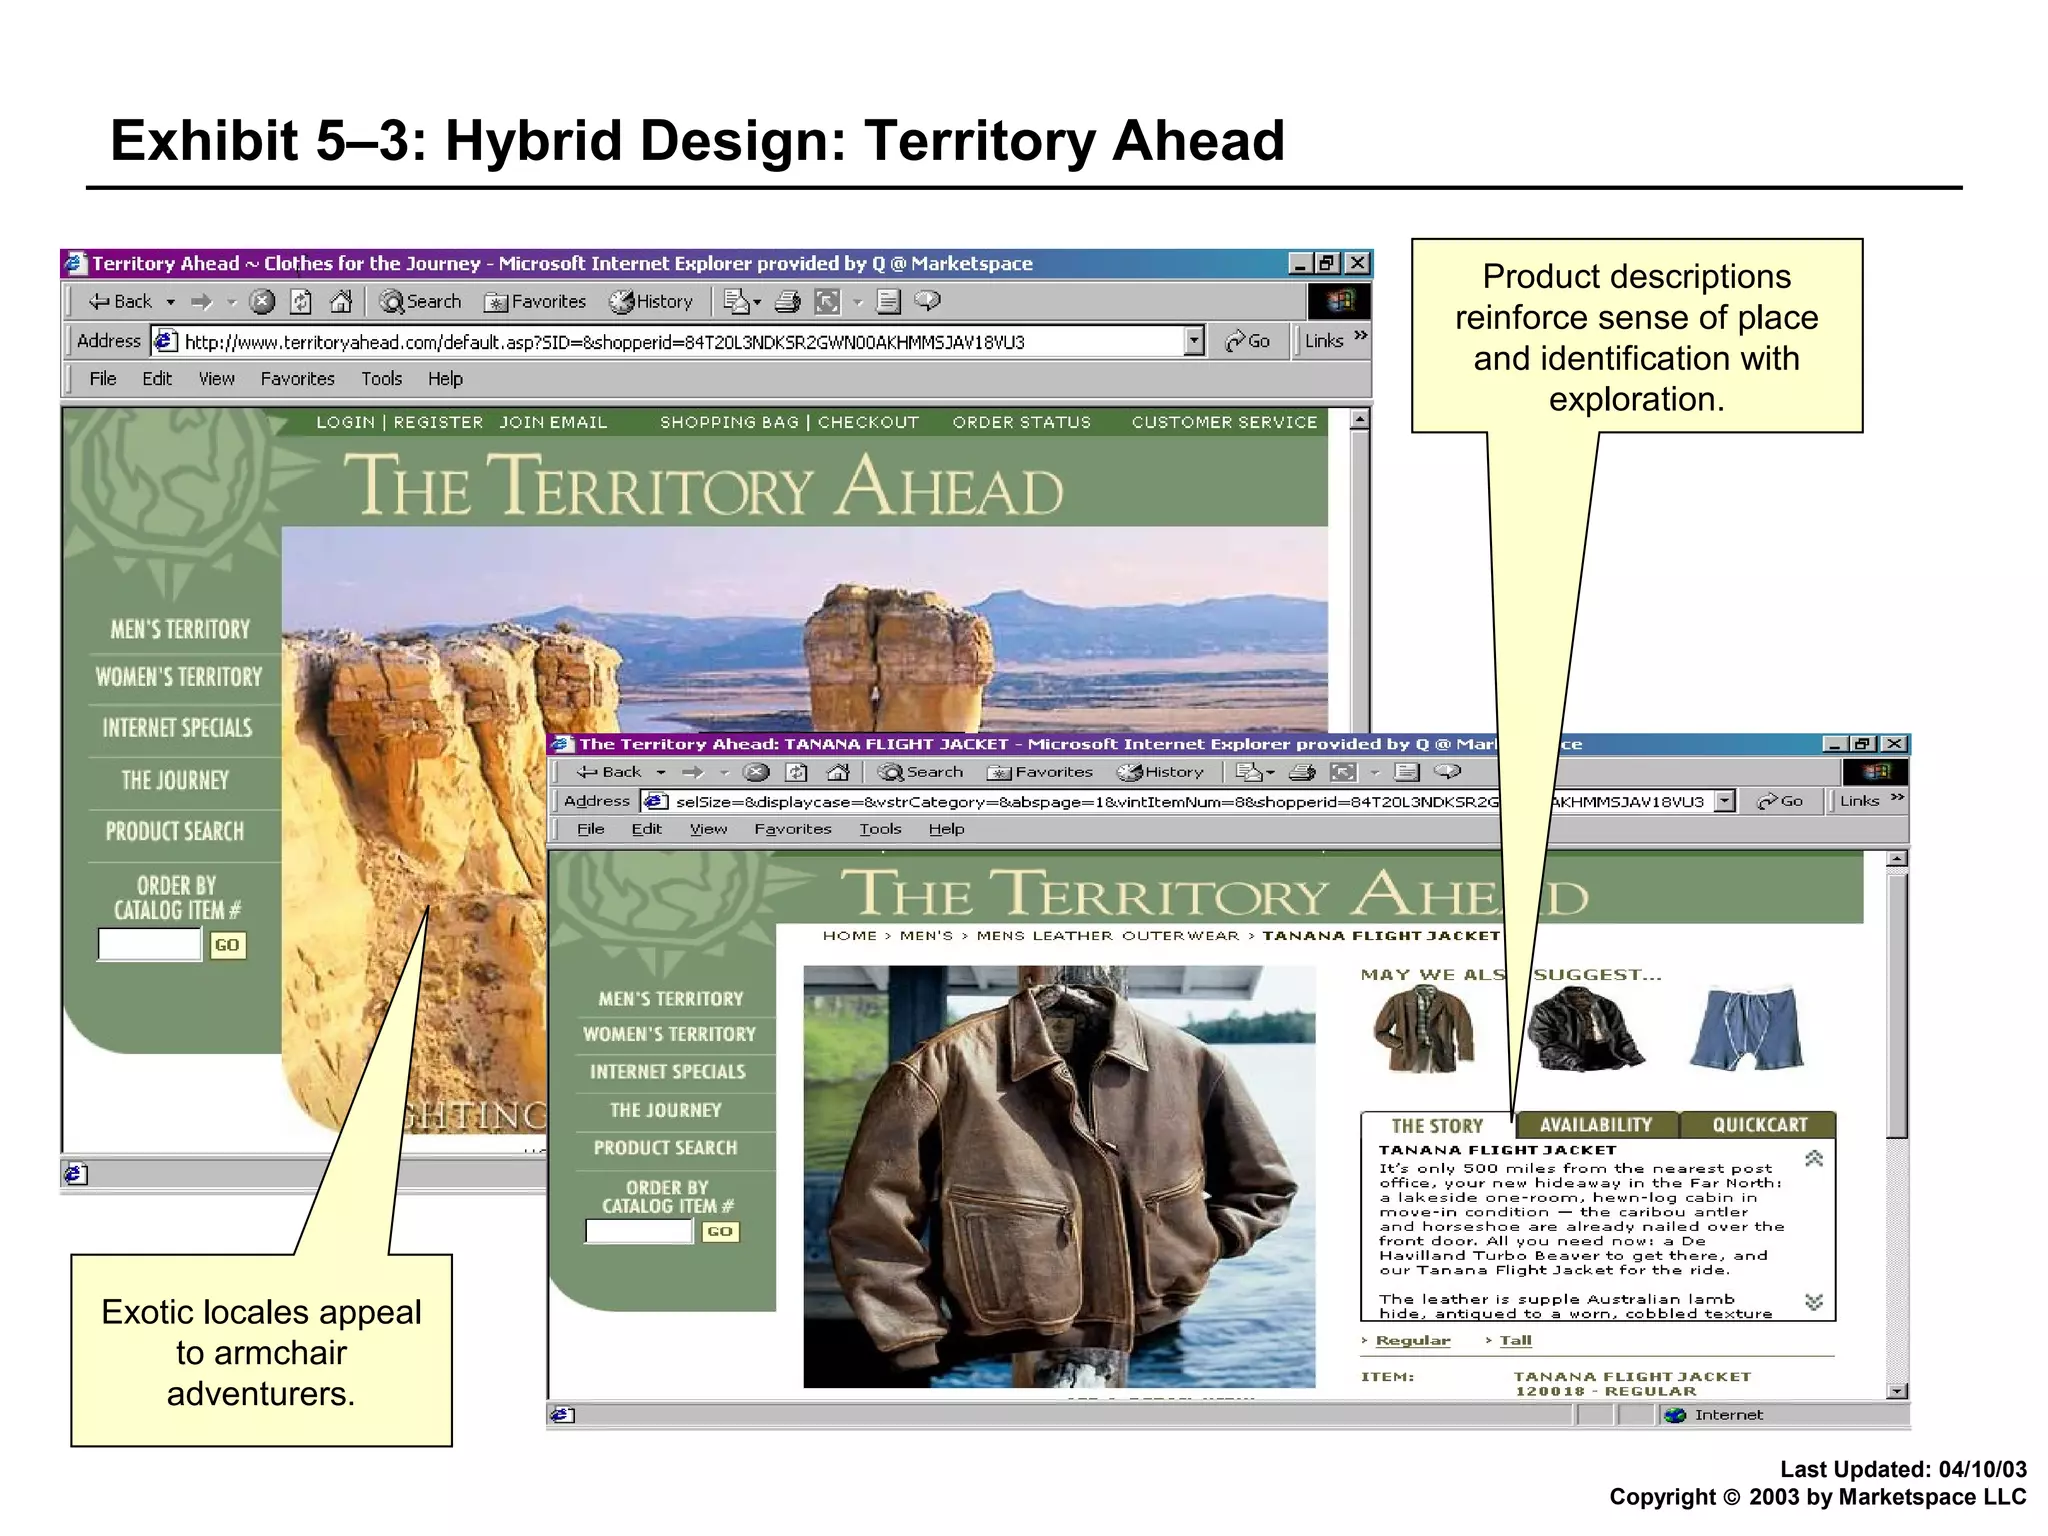2048x1536 pixels.
Task: Click Discuss icon in the rear browser toolbar
Action: (888, 301)
